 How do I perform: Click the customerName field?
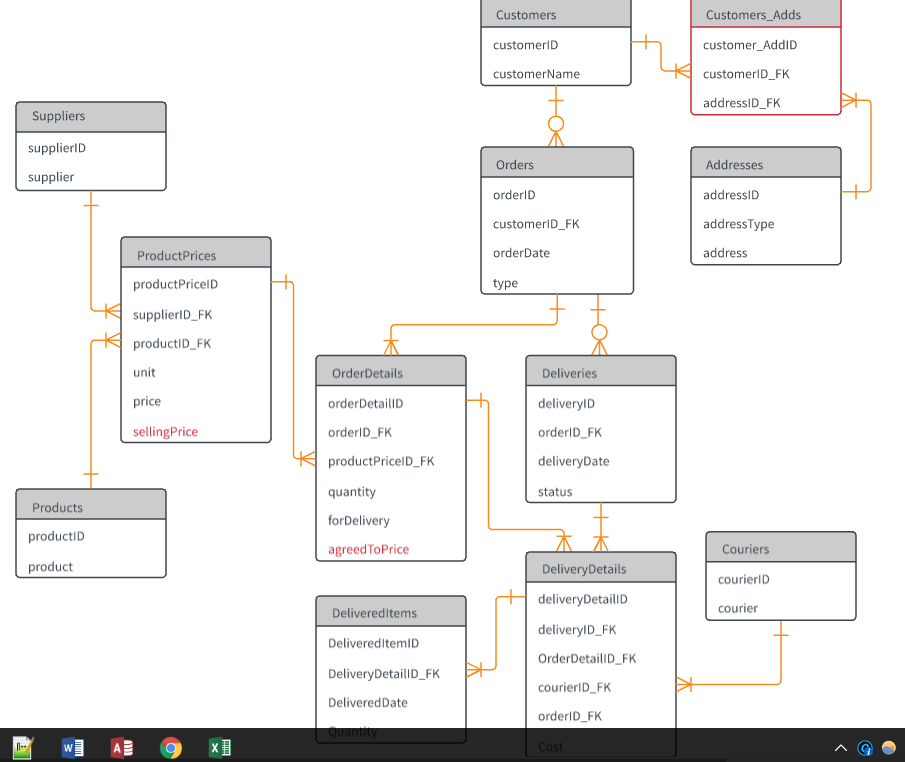pyautogui.click(x=536, y=74)
